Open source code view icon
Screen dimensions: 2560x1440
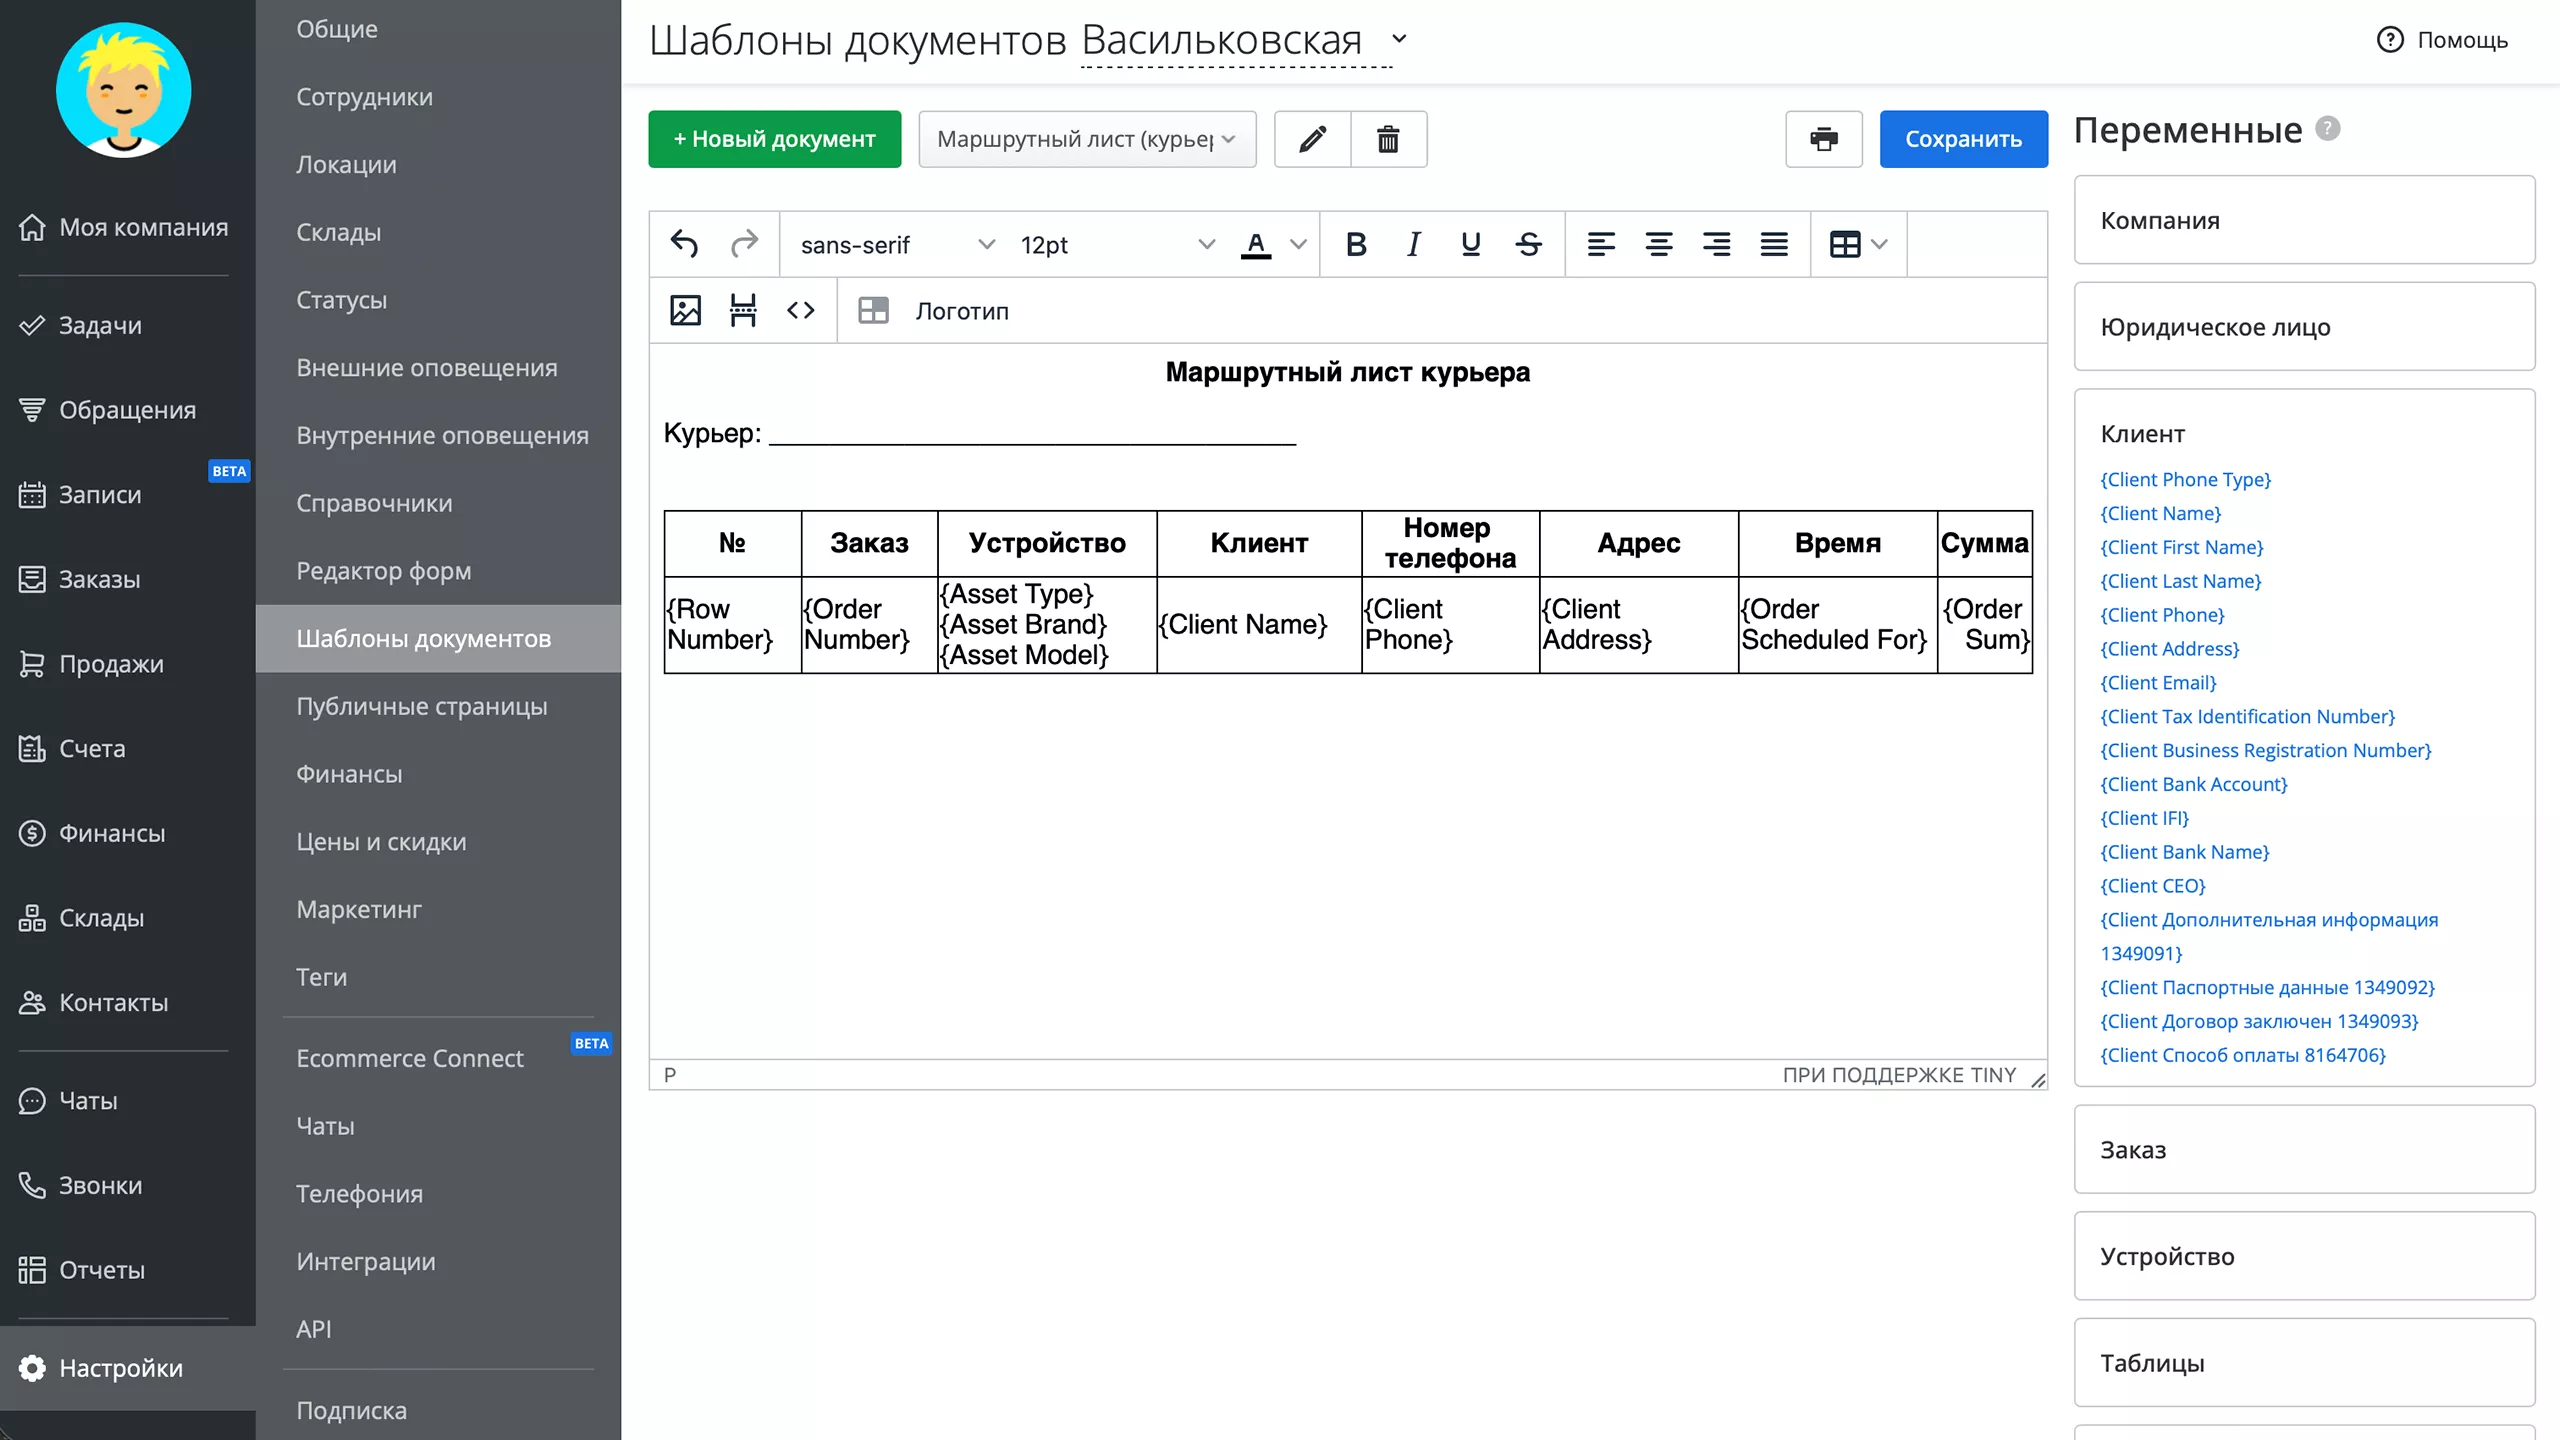(x=800, y=311)
